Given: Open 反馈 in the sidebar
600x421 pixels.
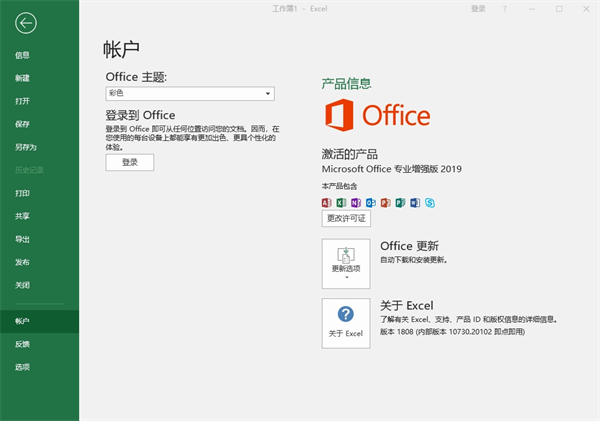Looking at the screenshot, I should click(x=22, y=344).
